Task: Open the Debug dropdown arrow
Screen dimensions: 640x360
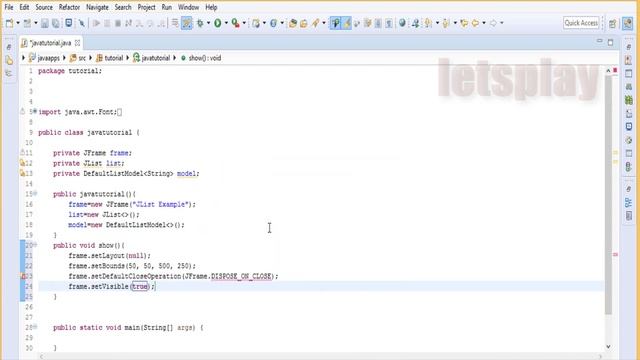Action: 208,23
